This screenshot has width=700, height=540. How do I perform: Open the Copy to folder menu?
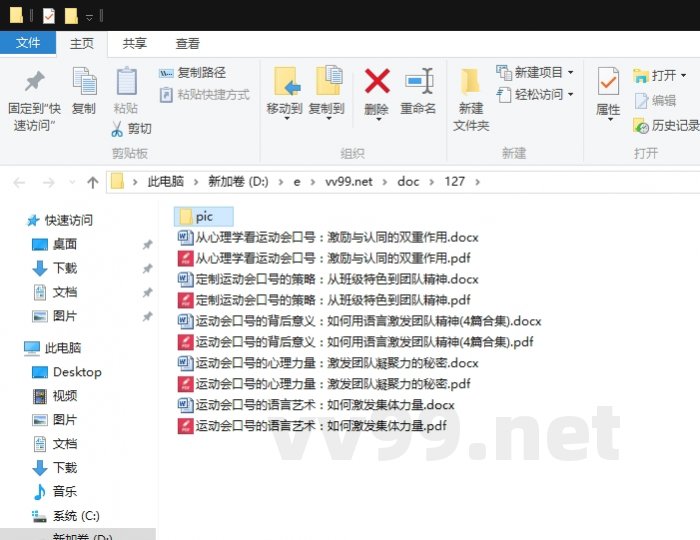[x=327, y=94]
